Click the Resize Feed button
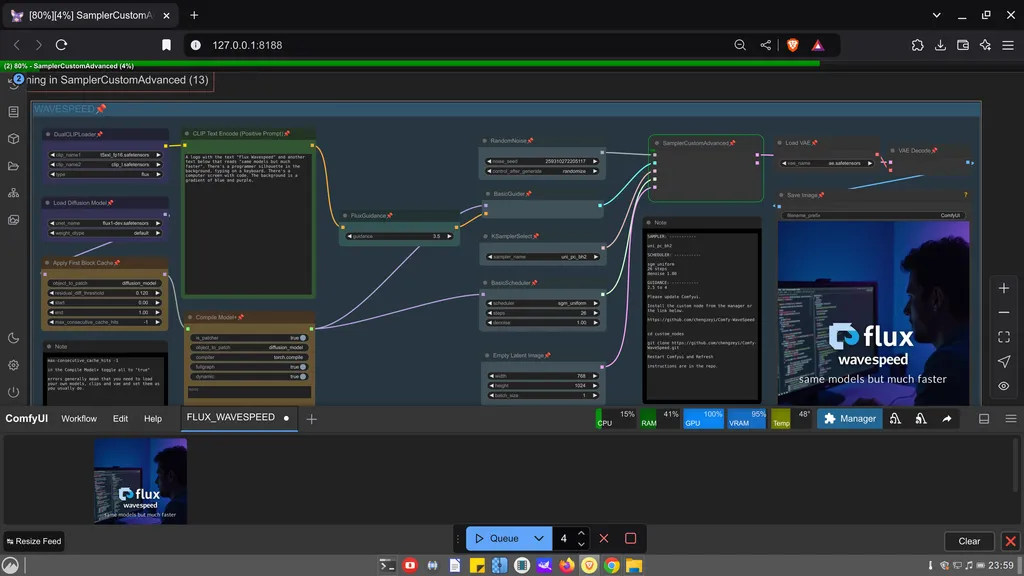This screenshot has height=576, width=1024. click(34, 541)
